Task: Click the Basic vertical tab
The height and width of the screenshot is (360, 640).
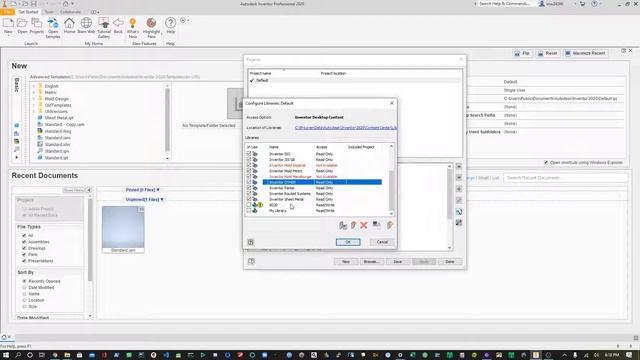Action: [17, 84]
